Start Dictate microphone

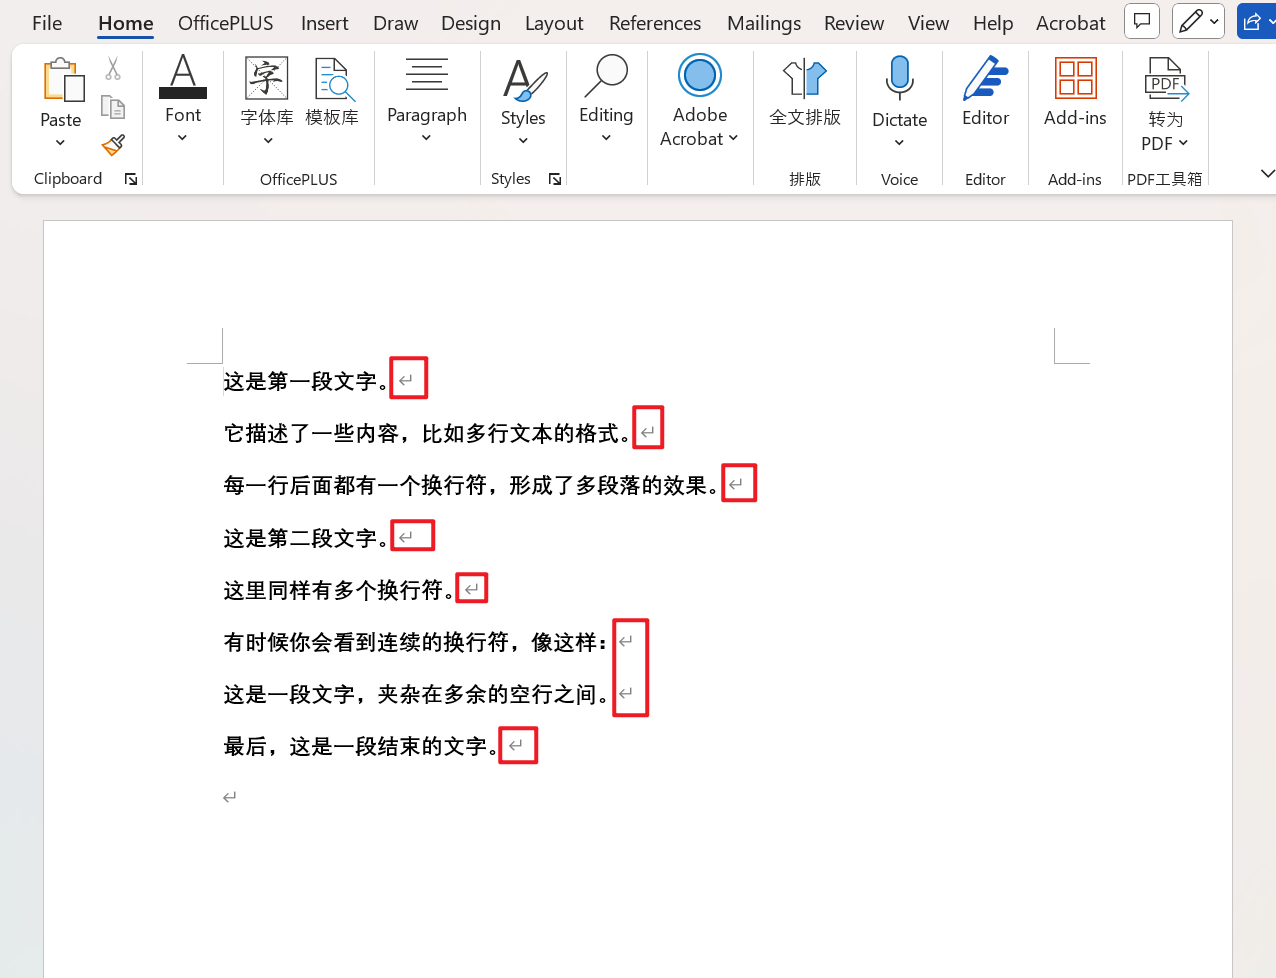[x=900, y=80]
